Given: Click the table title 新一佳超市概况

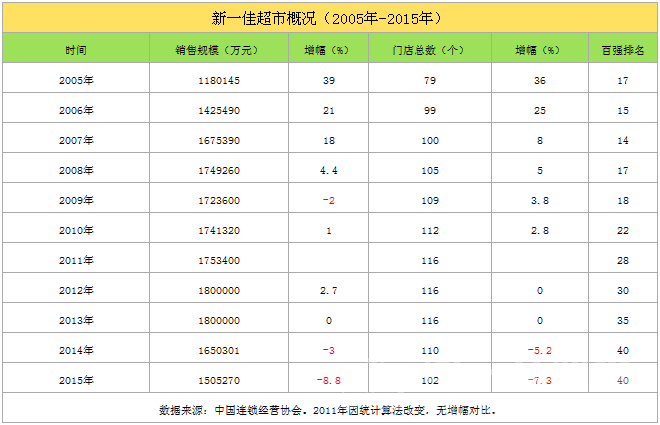Looking at the screenshot, I should 263,19.
